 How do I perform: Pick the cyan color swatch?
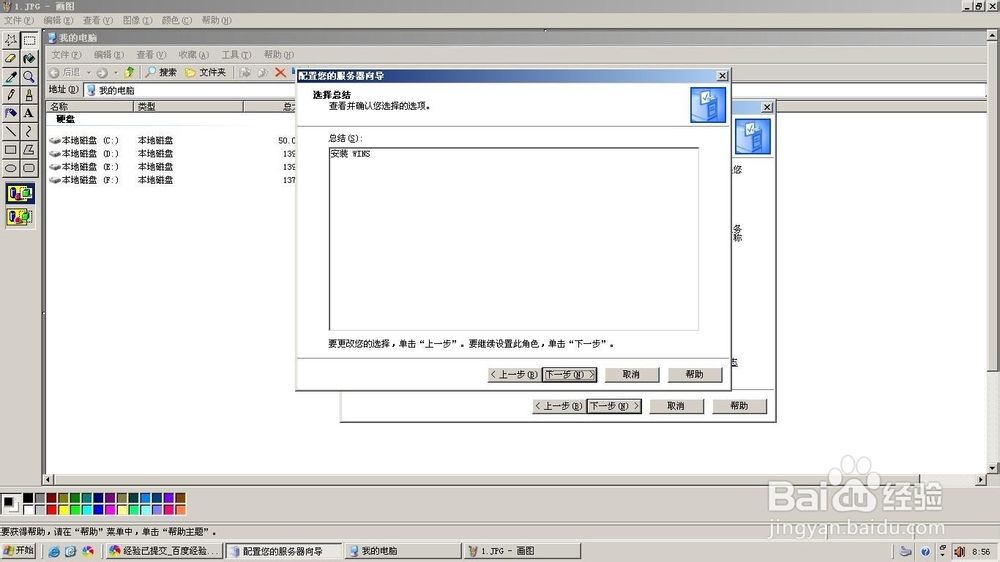[x=87, y=510]
